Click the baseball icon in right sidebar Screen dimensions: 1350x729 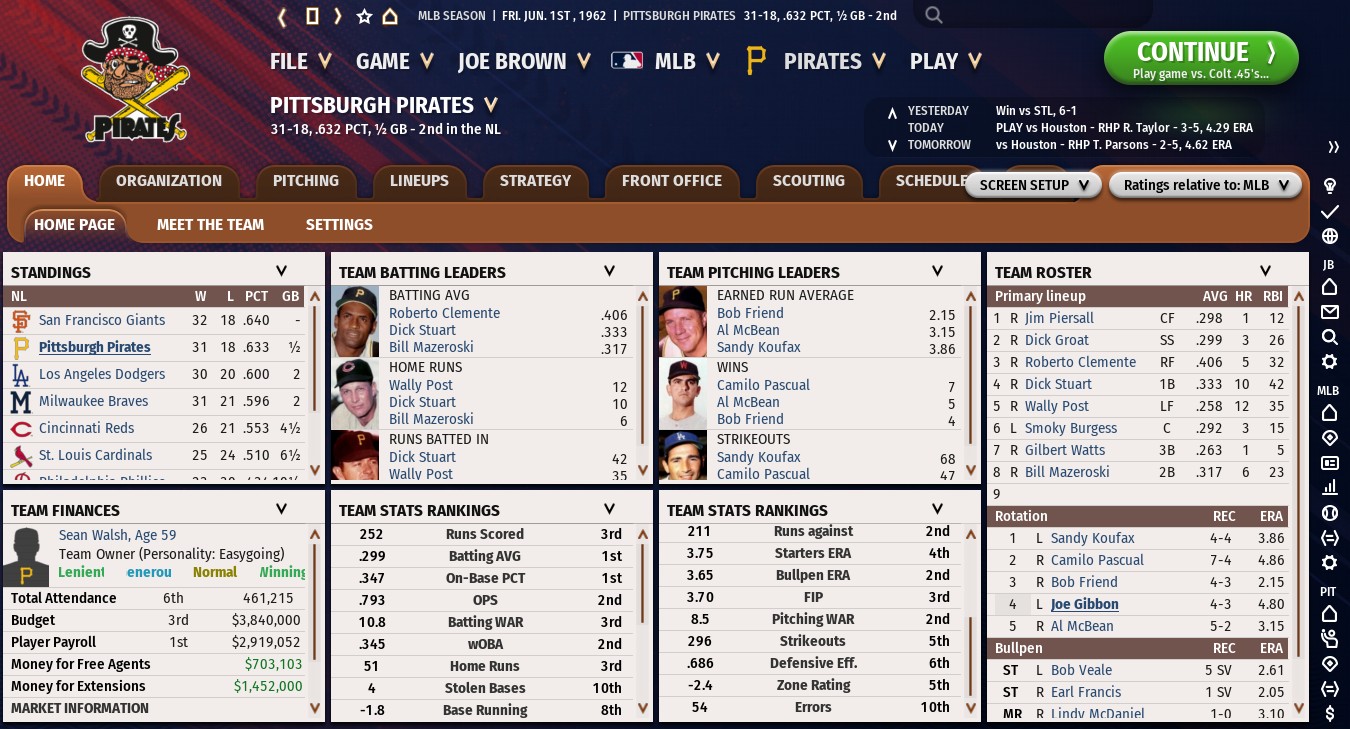coord(1330,513)
